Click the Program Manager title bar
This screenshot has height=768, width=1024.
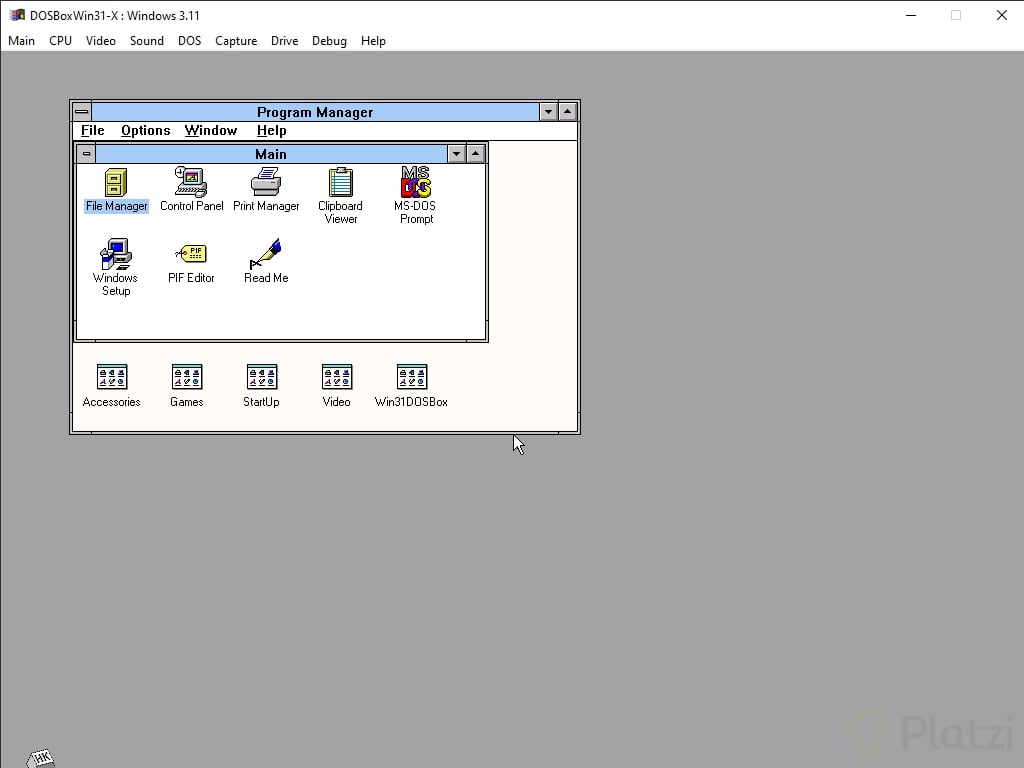[315, 112]
